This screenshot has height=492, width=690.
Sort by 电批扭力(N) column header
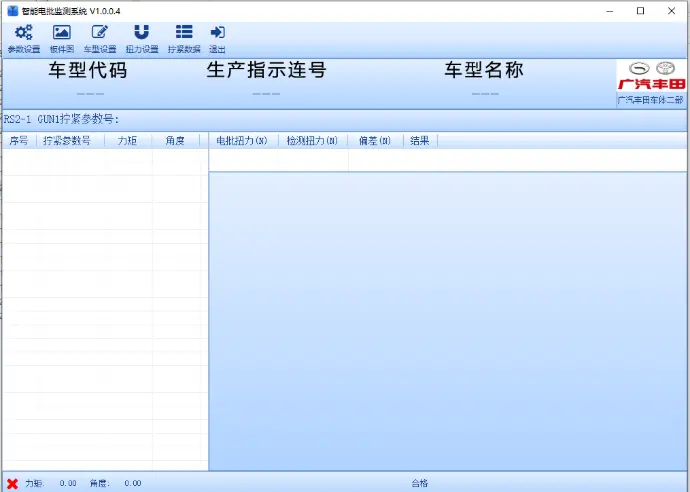242,141
